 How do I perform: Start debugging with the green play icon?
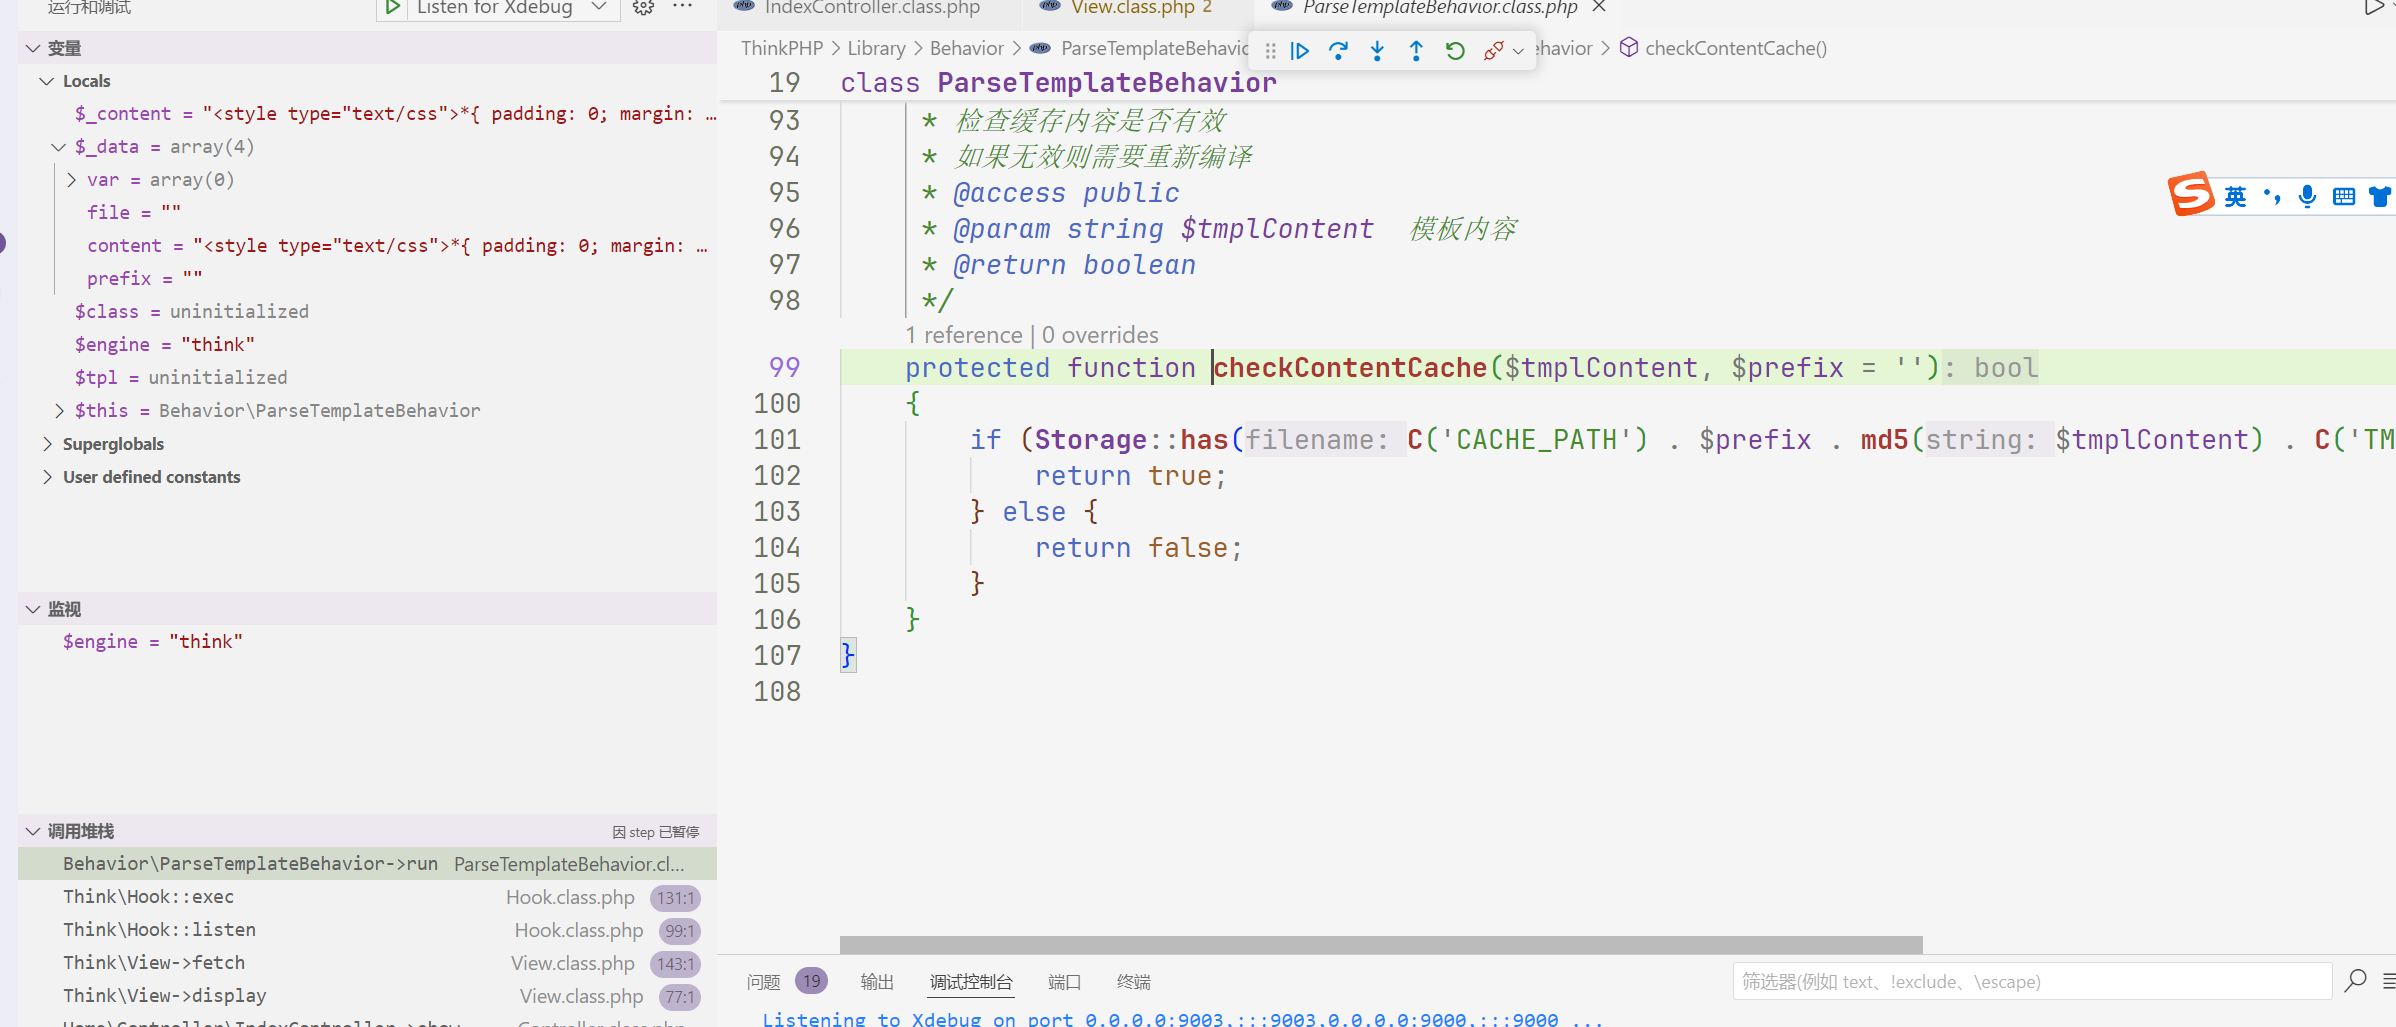tap(392, 8)
